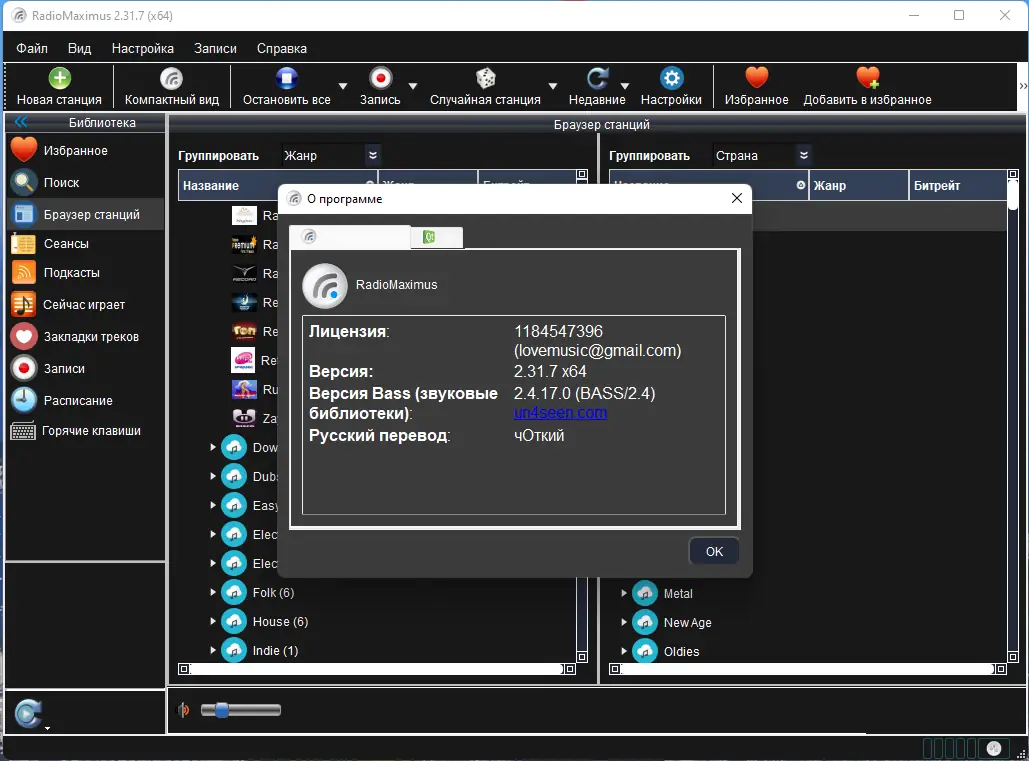1029x761 pixels.
Task: Follow the un4seen.com link
Action: (560, 412)
